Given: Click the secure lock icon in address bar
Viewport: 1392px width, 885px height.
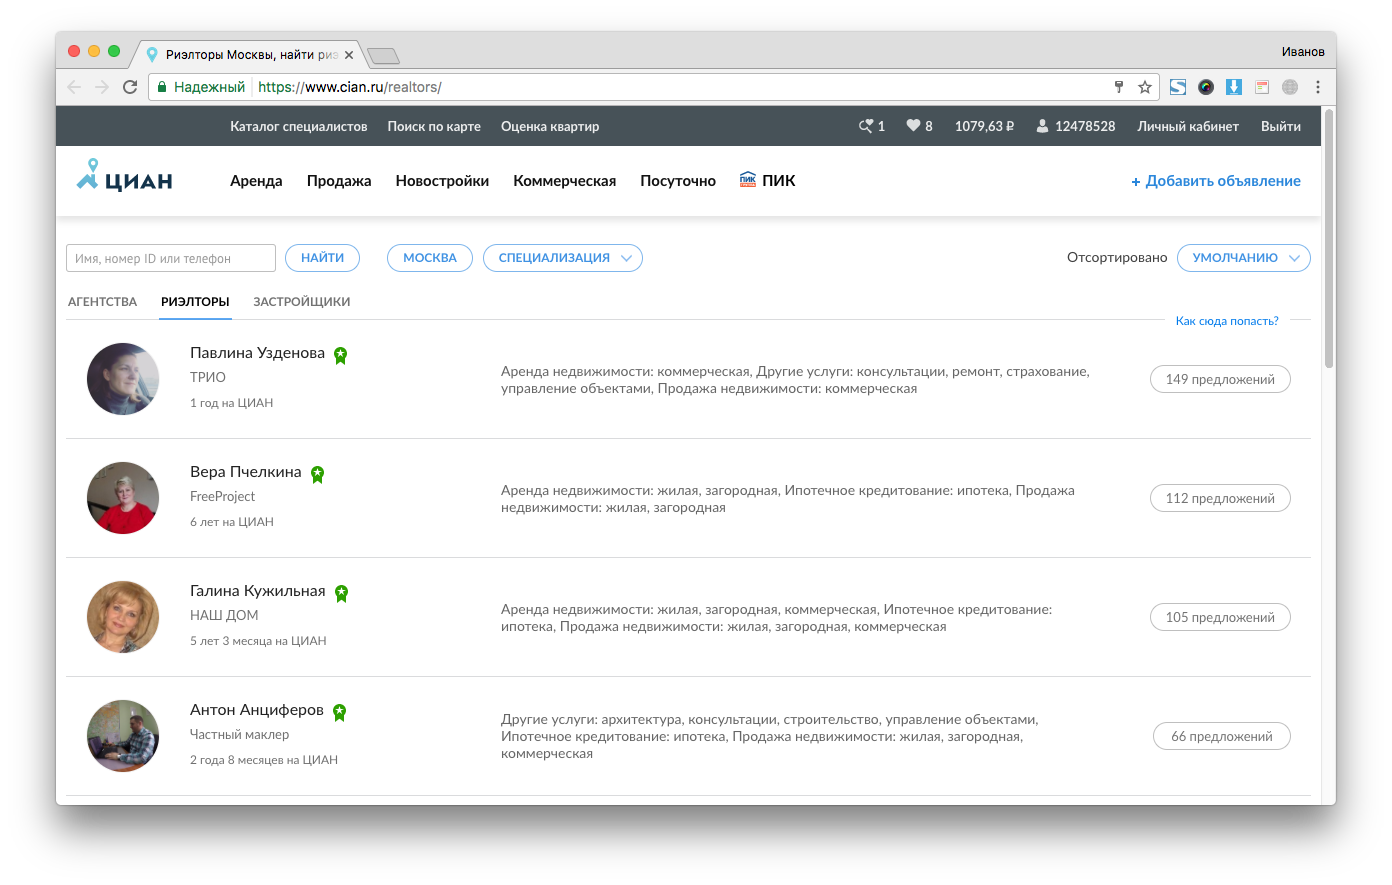Looking at the screenshot, I should tap(162, 87).
